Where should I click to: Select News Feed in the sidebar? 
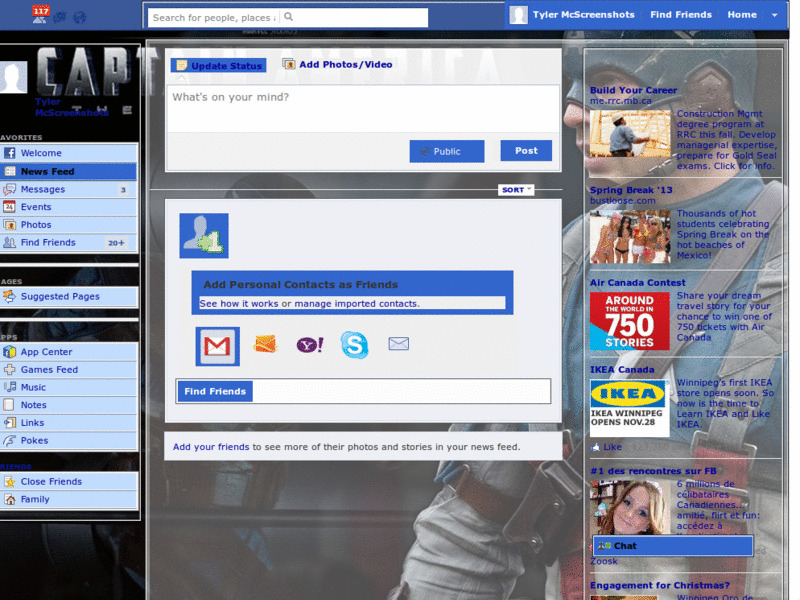69,171
